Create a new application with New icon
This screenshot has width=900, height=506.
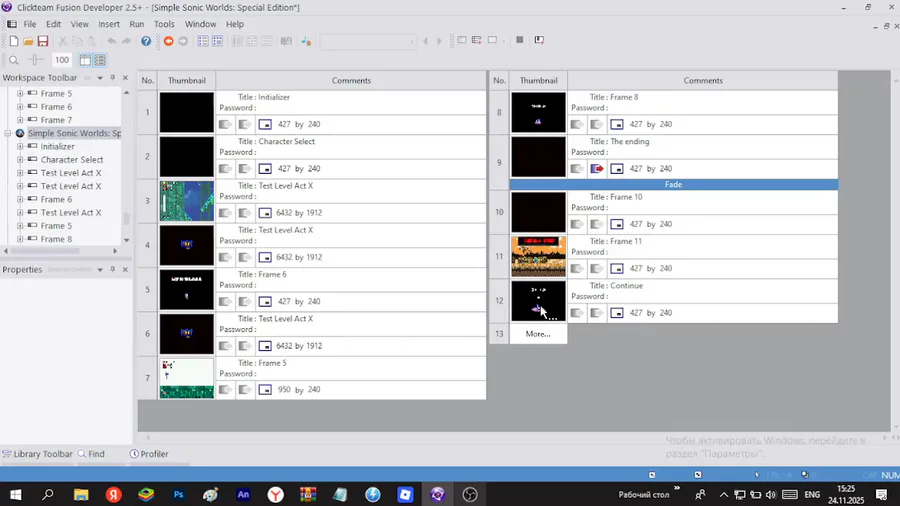click(14, 41)
